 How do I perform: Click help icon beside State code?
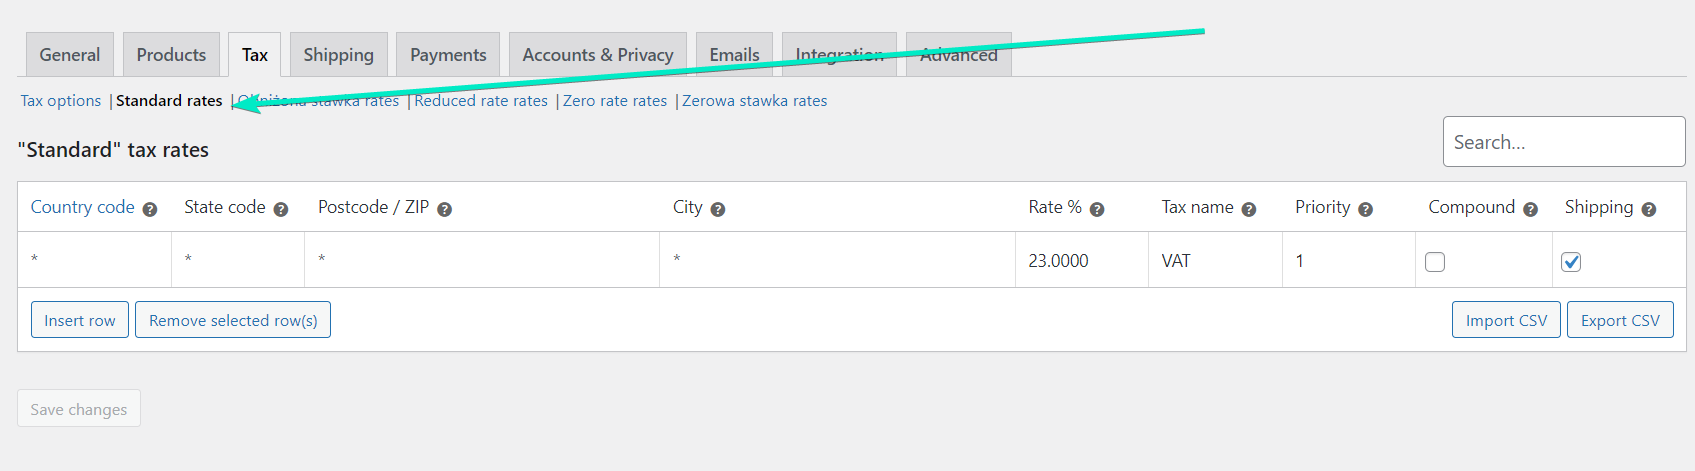[x=281, y=209]
